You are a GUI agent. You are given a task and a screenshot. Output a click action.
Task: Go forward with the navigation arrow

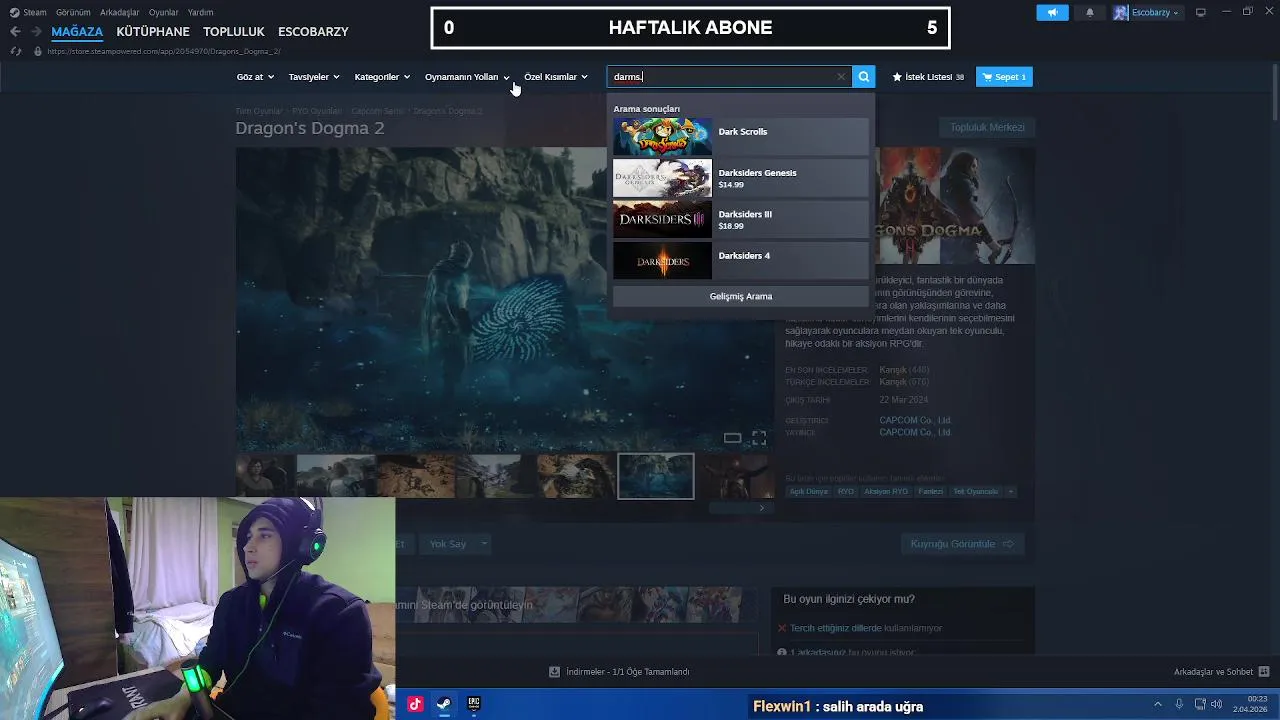(36, 31)
